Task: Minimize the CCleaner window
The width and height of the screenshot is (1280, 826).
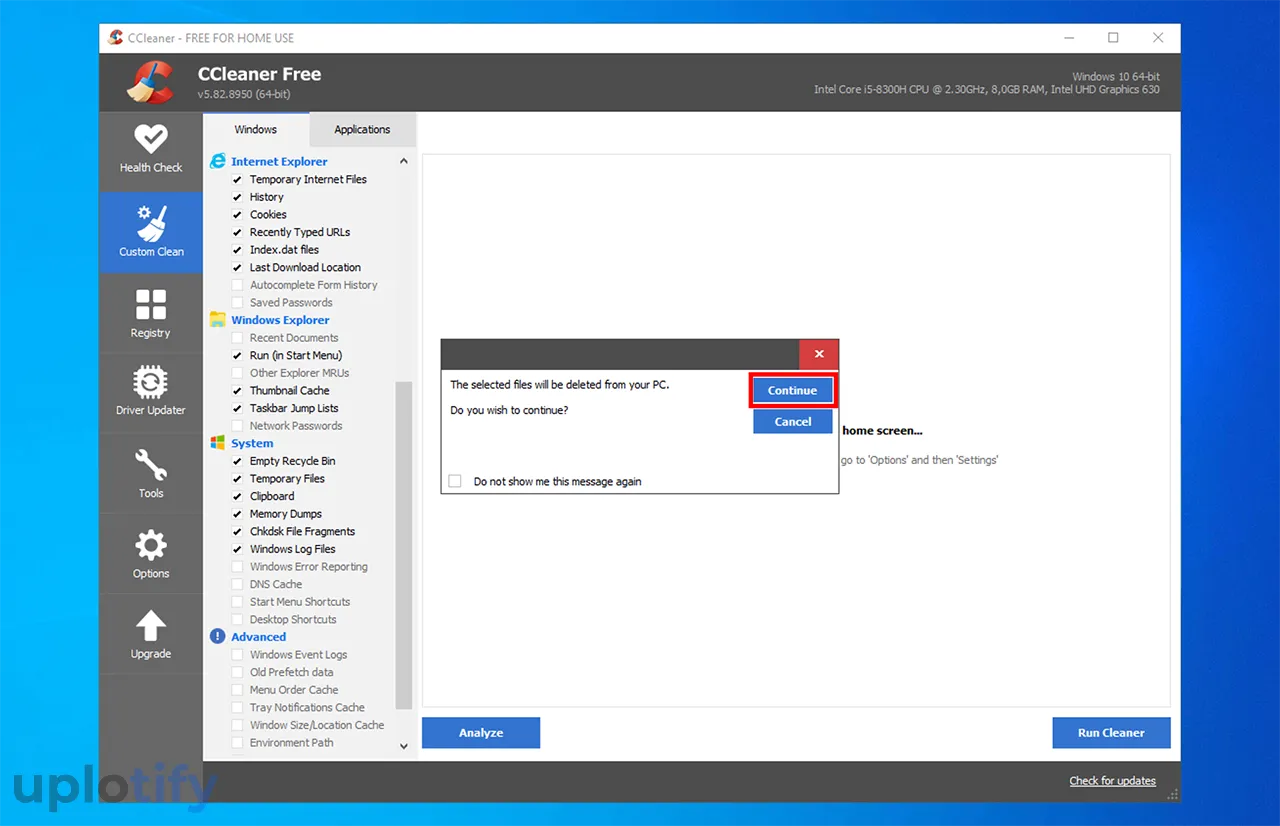Action: (1069, 38)
